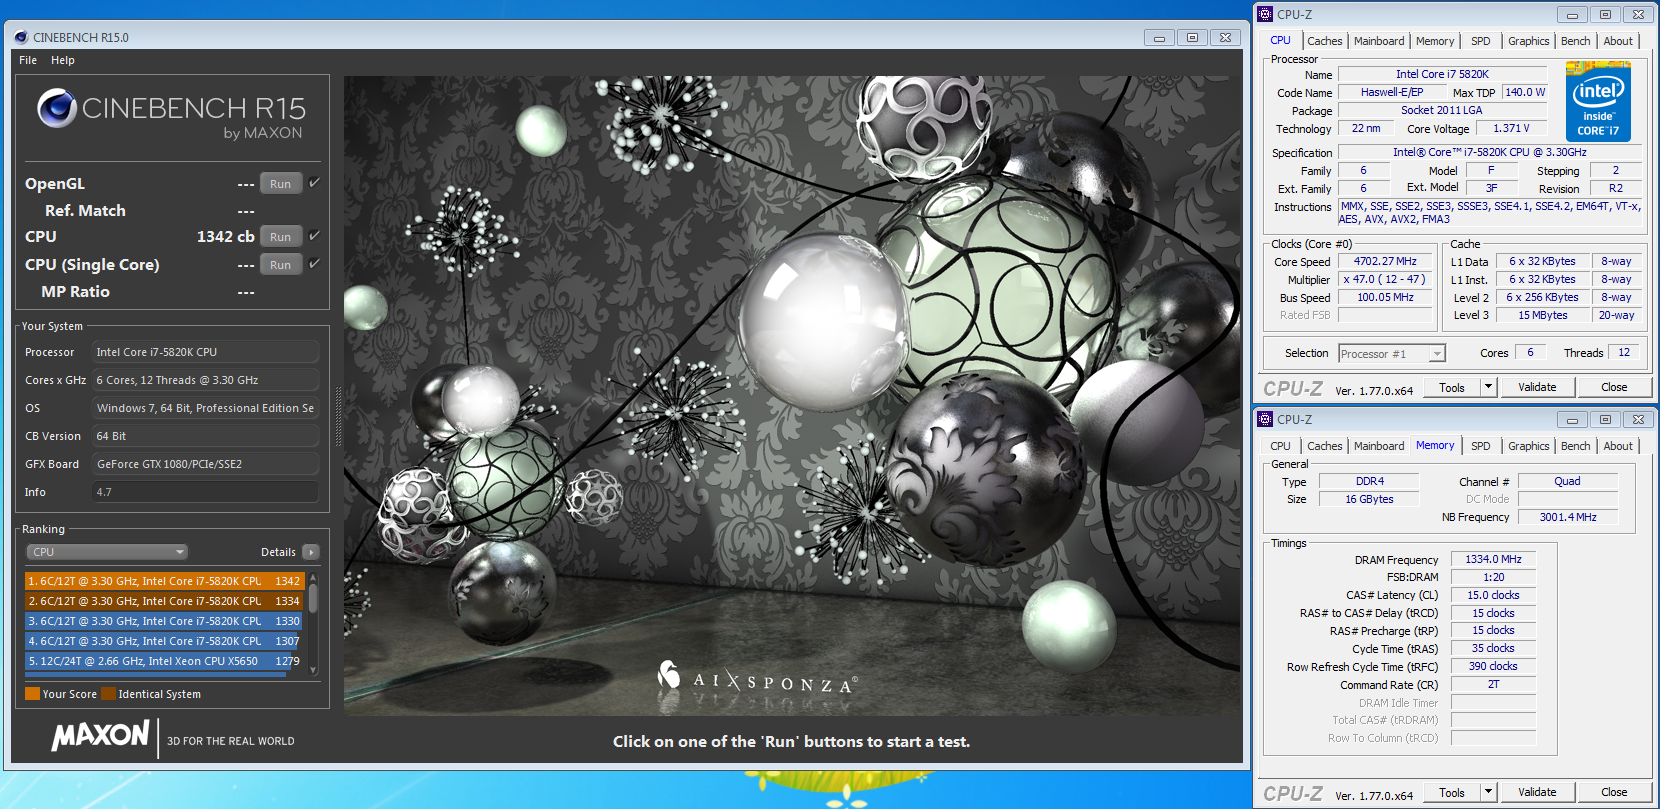Switch to CPU tab in bottom CPU-Z
The width and height of the screenshot is (1660, 809).
pos(1281,446)
